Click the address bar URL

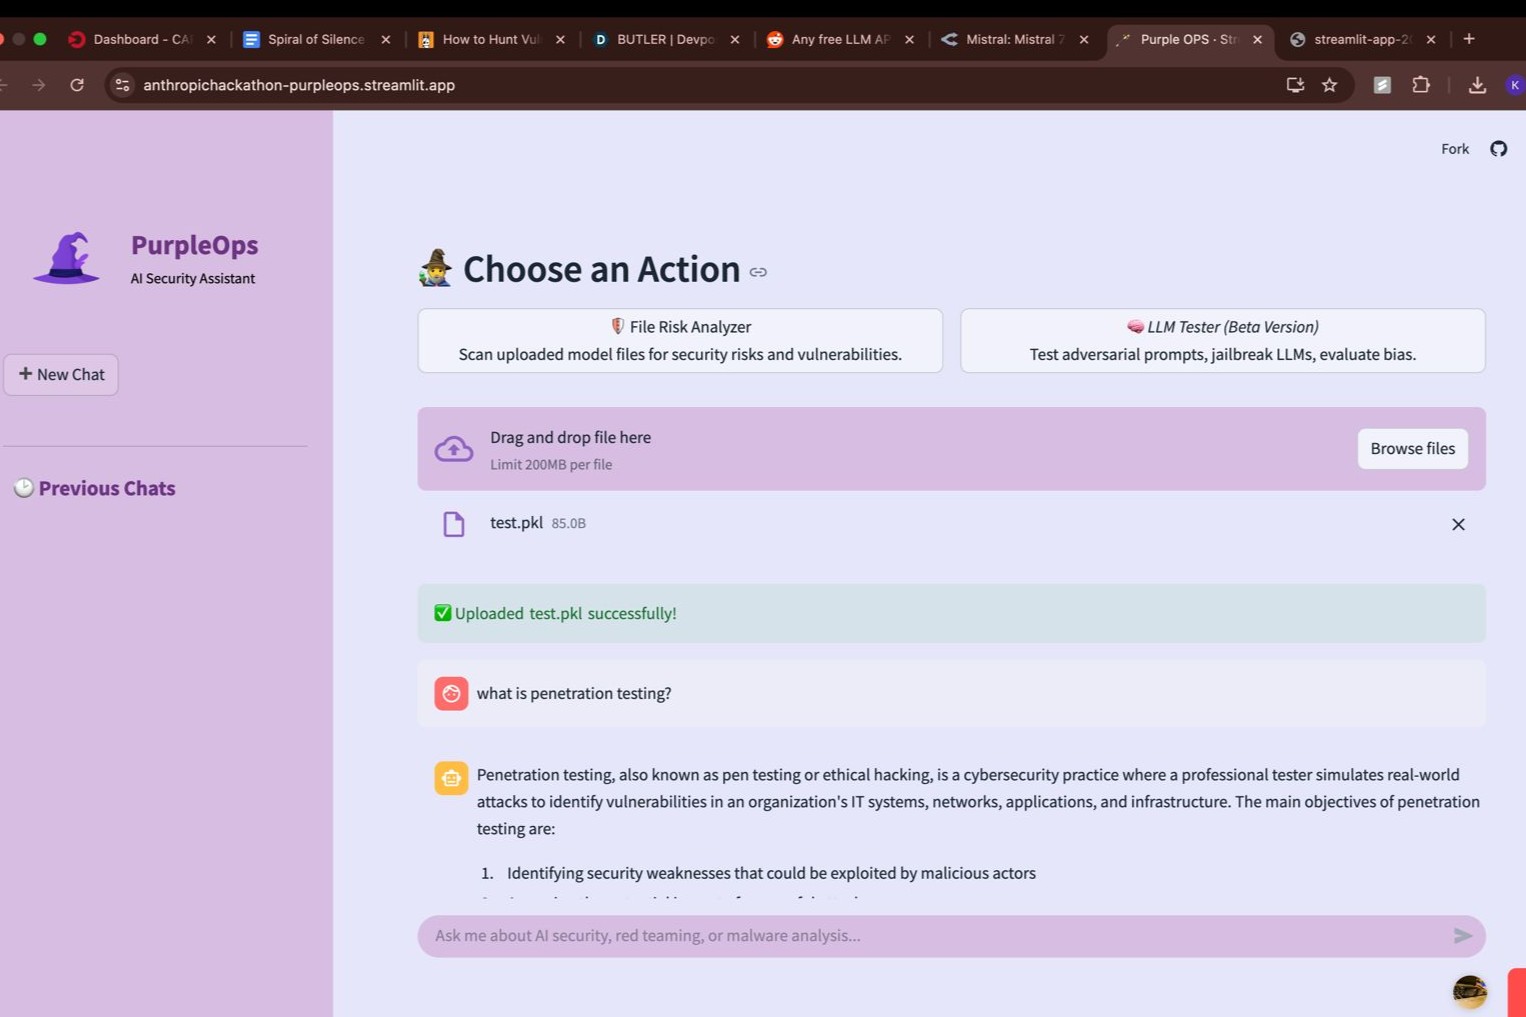pyautogui.click(x=299, y=85)
